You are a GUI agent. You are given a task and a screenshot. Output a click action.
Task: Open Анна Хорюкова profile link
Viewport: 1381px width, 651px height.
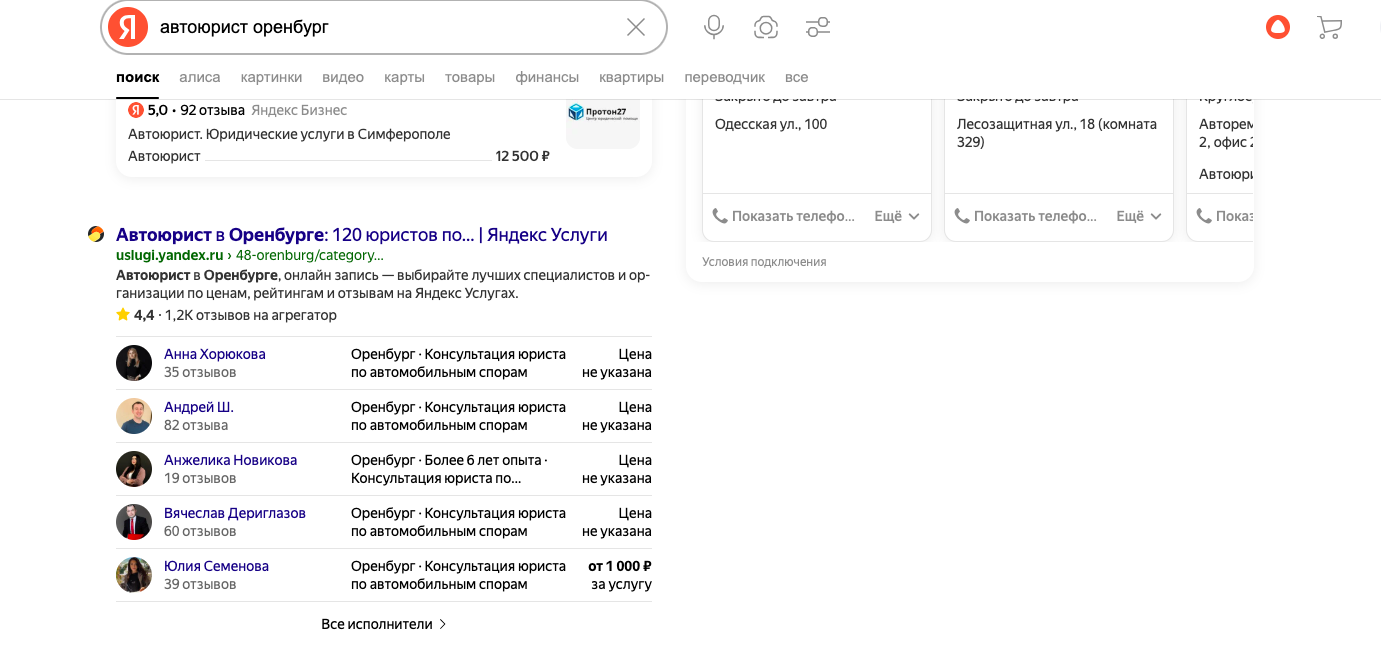(x=215, y=354)
